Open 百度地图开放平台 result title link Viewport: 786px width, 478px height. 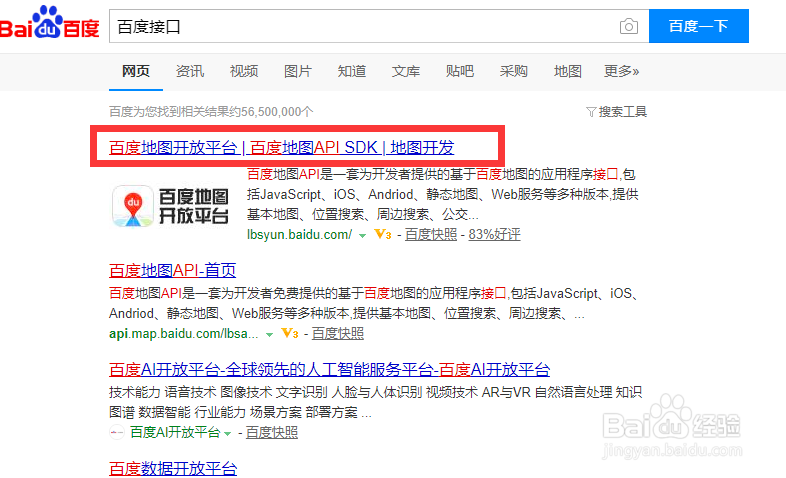click(282, 147)
